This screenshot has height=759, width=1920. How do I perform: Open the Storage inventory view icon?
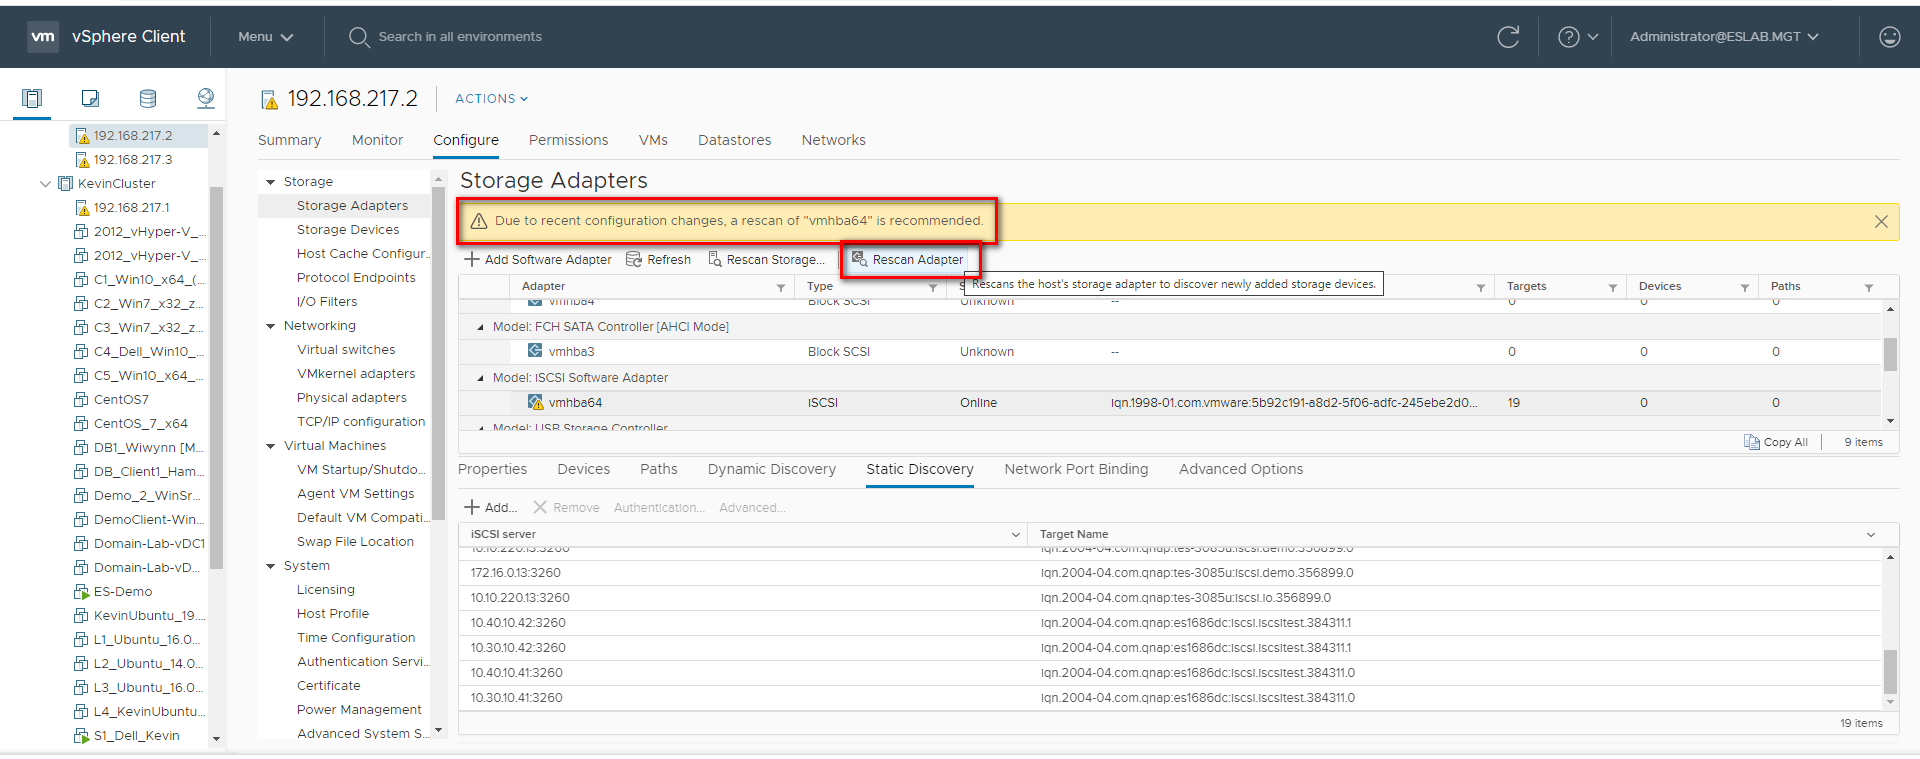click(148, 98)
